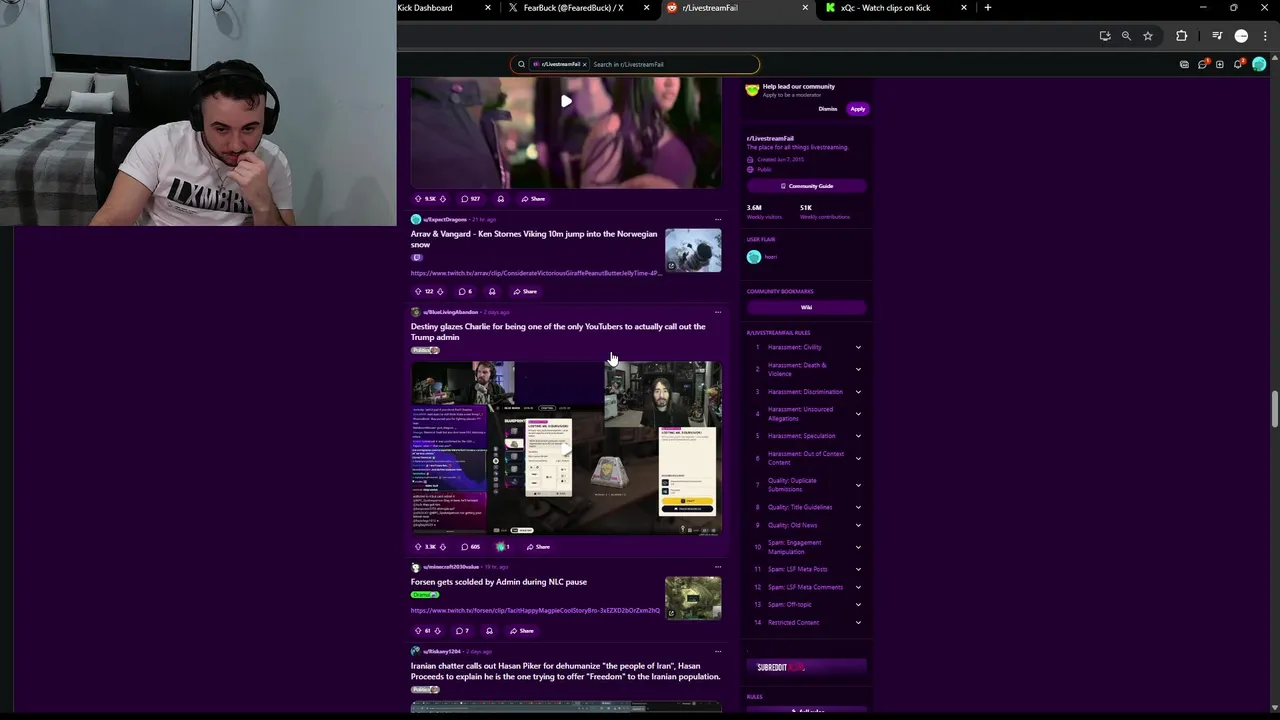This screenshot has width=1280, height=720.
Task: Open the Chrome three-dot menu
Action: [x=1265, y=36]
